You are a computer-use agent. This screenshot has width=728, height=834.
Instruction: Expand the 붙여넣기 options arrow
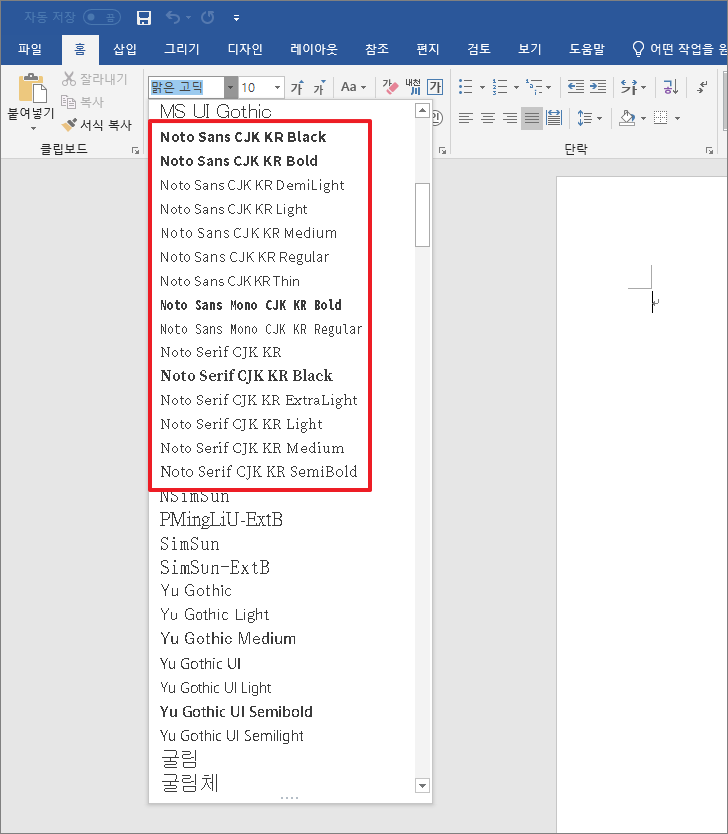click(33, 128)
